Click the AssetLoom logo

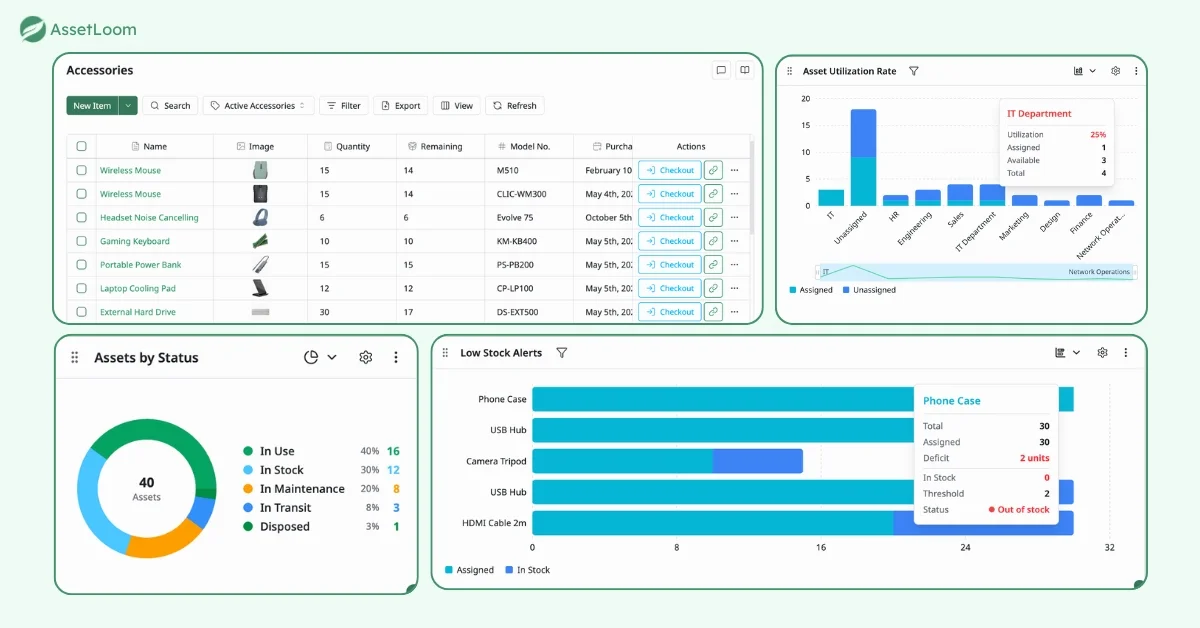pos(78,29)
